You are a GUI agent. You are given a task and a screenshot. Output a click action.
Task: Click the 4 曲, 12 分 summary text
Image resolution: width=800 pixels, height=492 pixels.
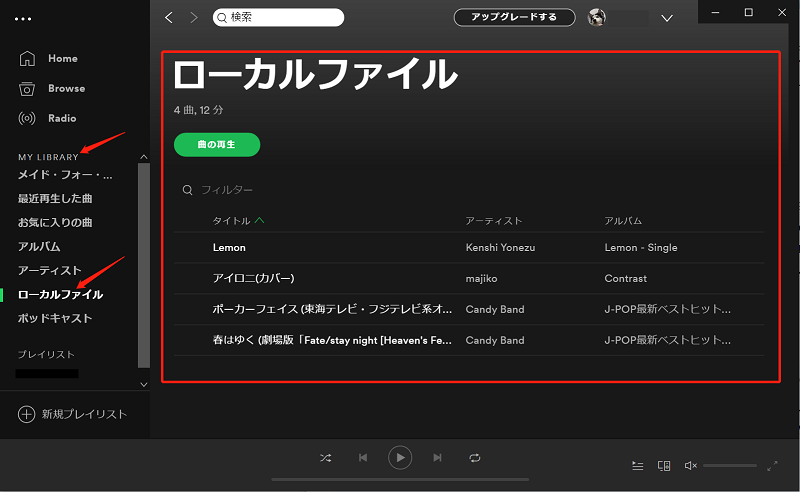pyautogui.click(x=198, y=110)
